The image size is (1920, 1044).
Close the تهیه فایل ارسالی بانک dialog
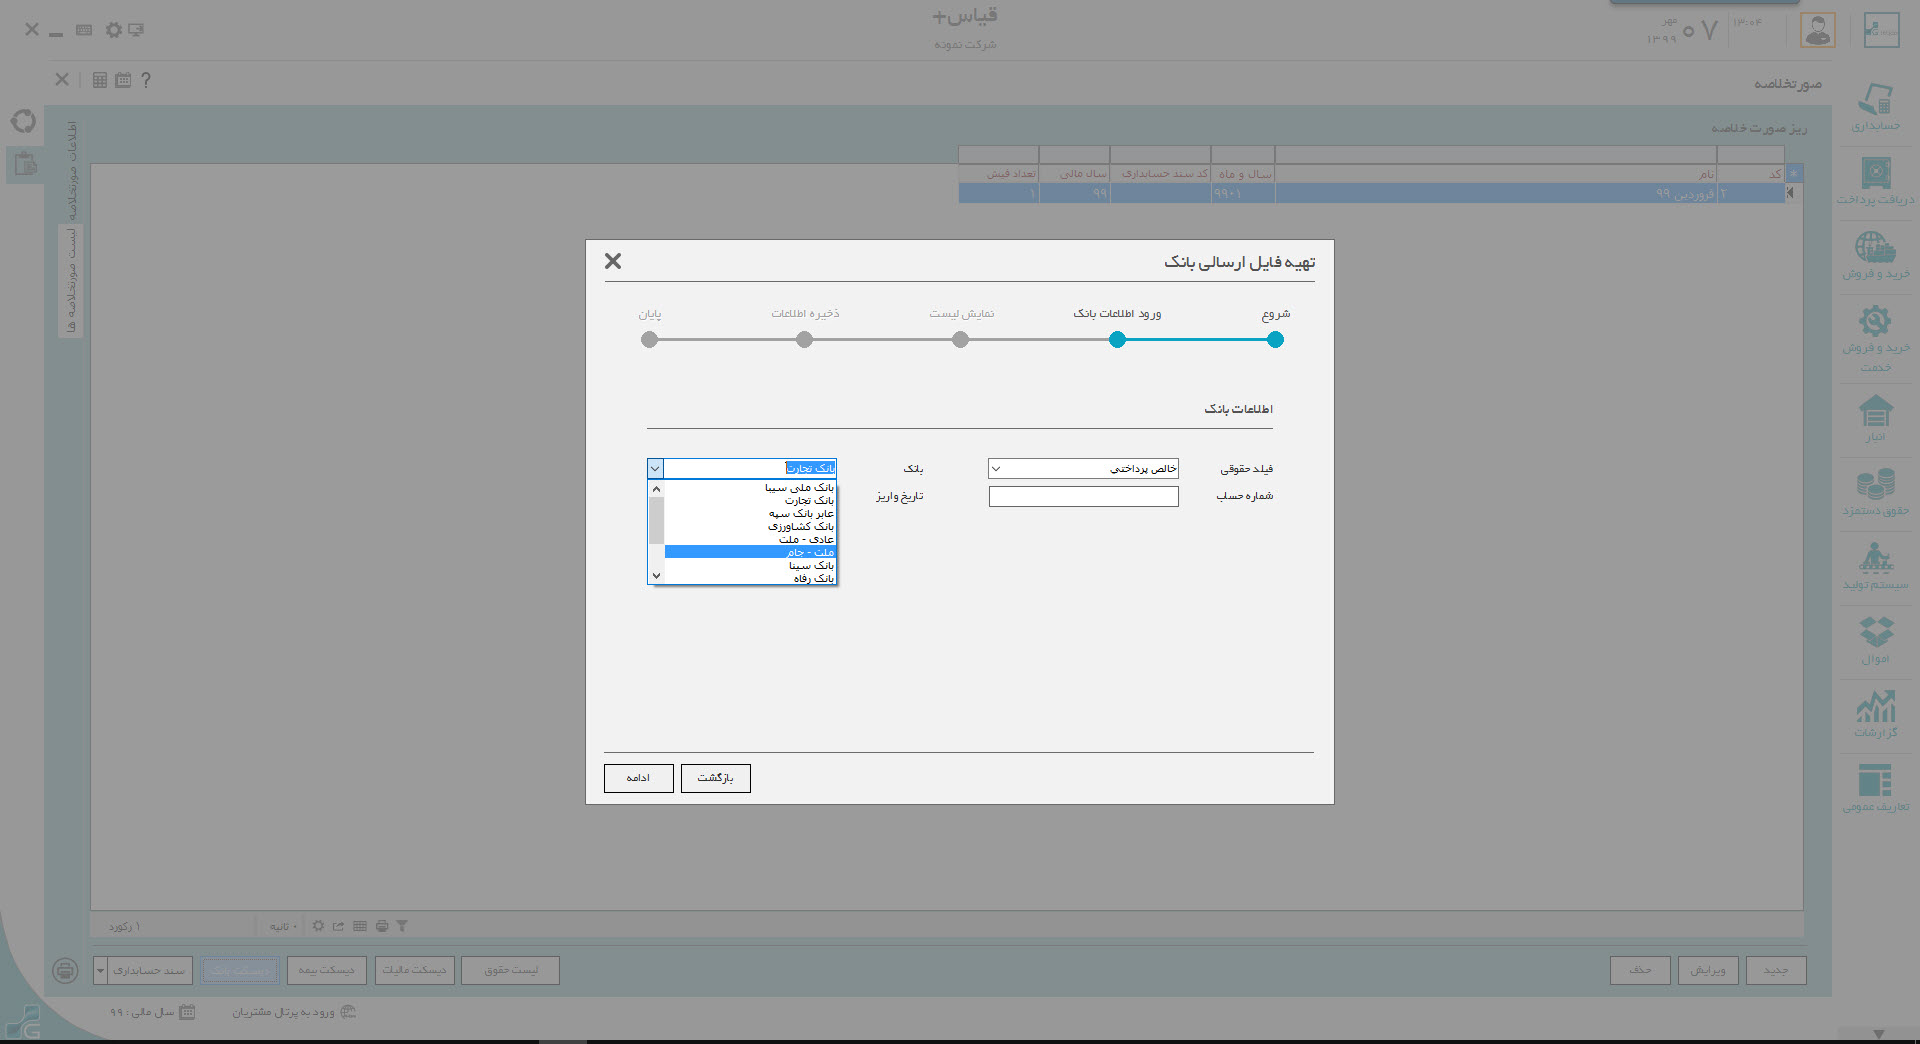tap(613, 261)
